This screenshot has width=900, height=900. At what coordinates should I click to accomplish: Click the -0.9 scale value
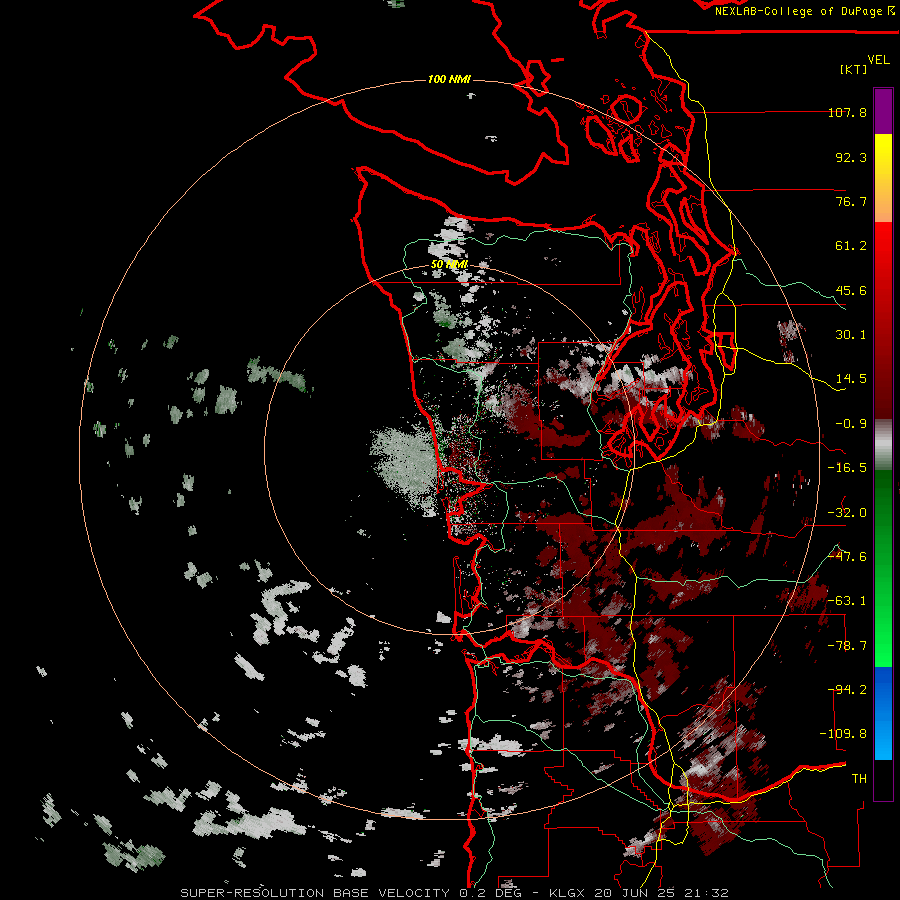[851, 424]
